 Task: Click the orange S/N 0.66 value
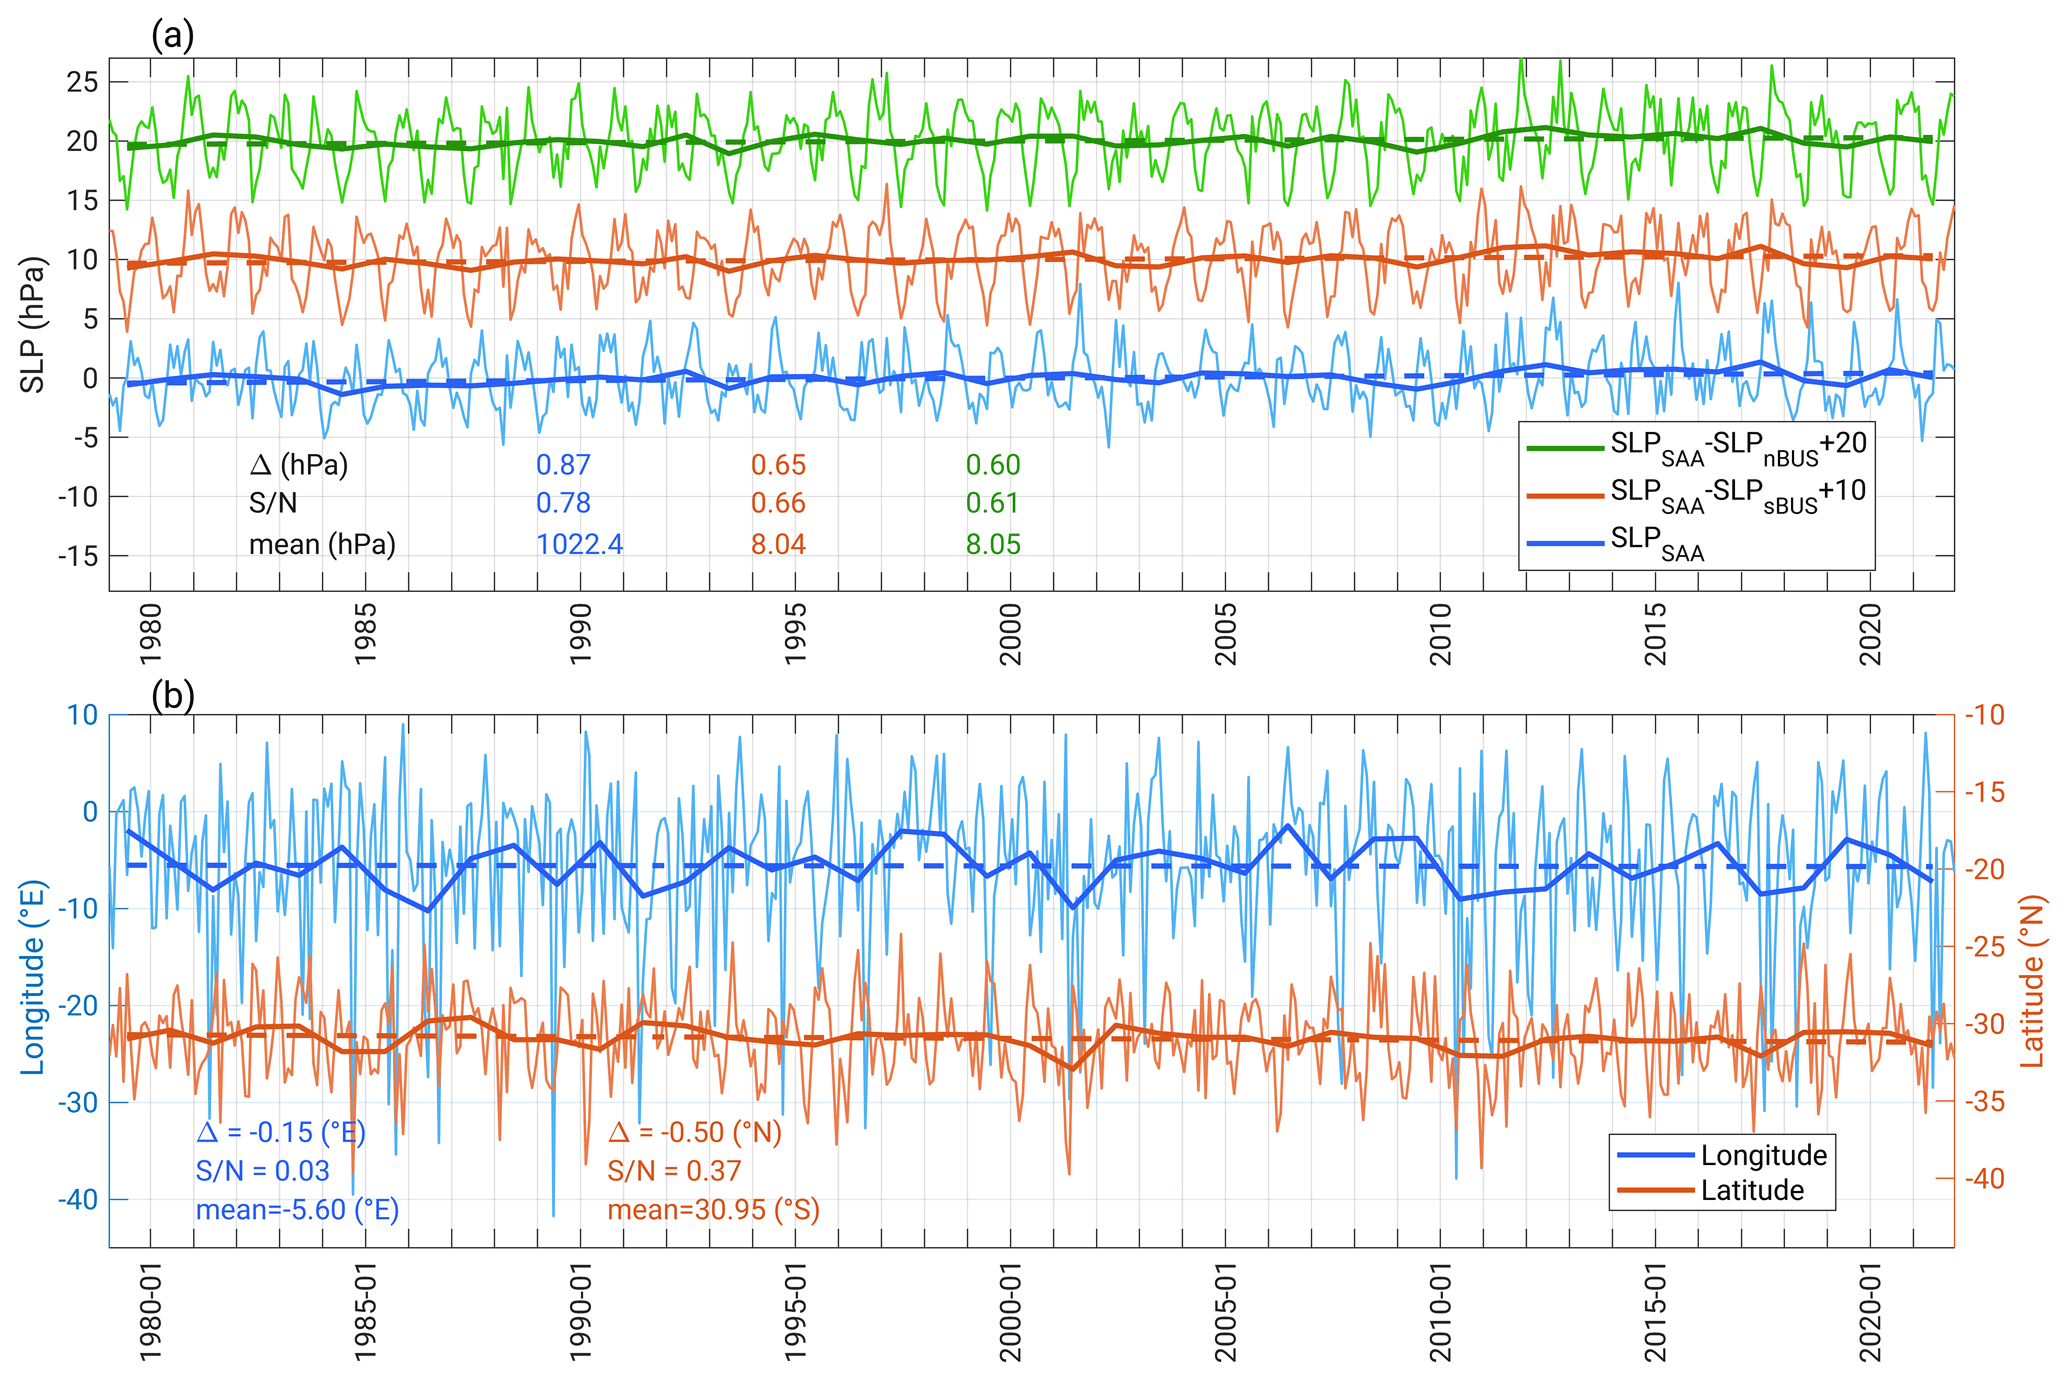point(778,503)
